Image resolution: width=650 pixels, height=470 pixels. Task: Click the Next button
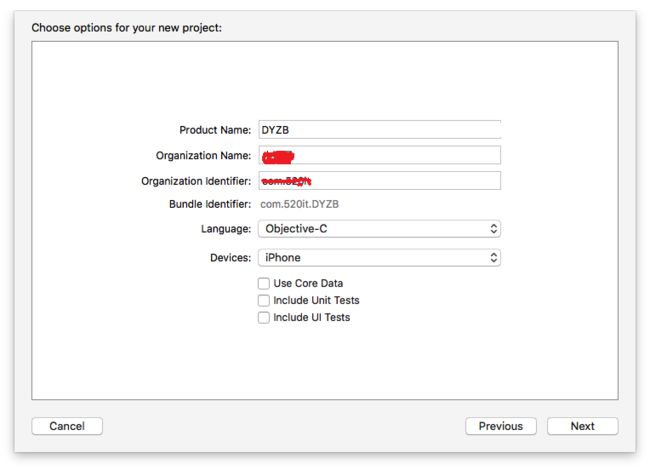click(x=582, y=426)
